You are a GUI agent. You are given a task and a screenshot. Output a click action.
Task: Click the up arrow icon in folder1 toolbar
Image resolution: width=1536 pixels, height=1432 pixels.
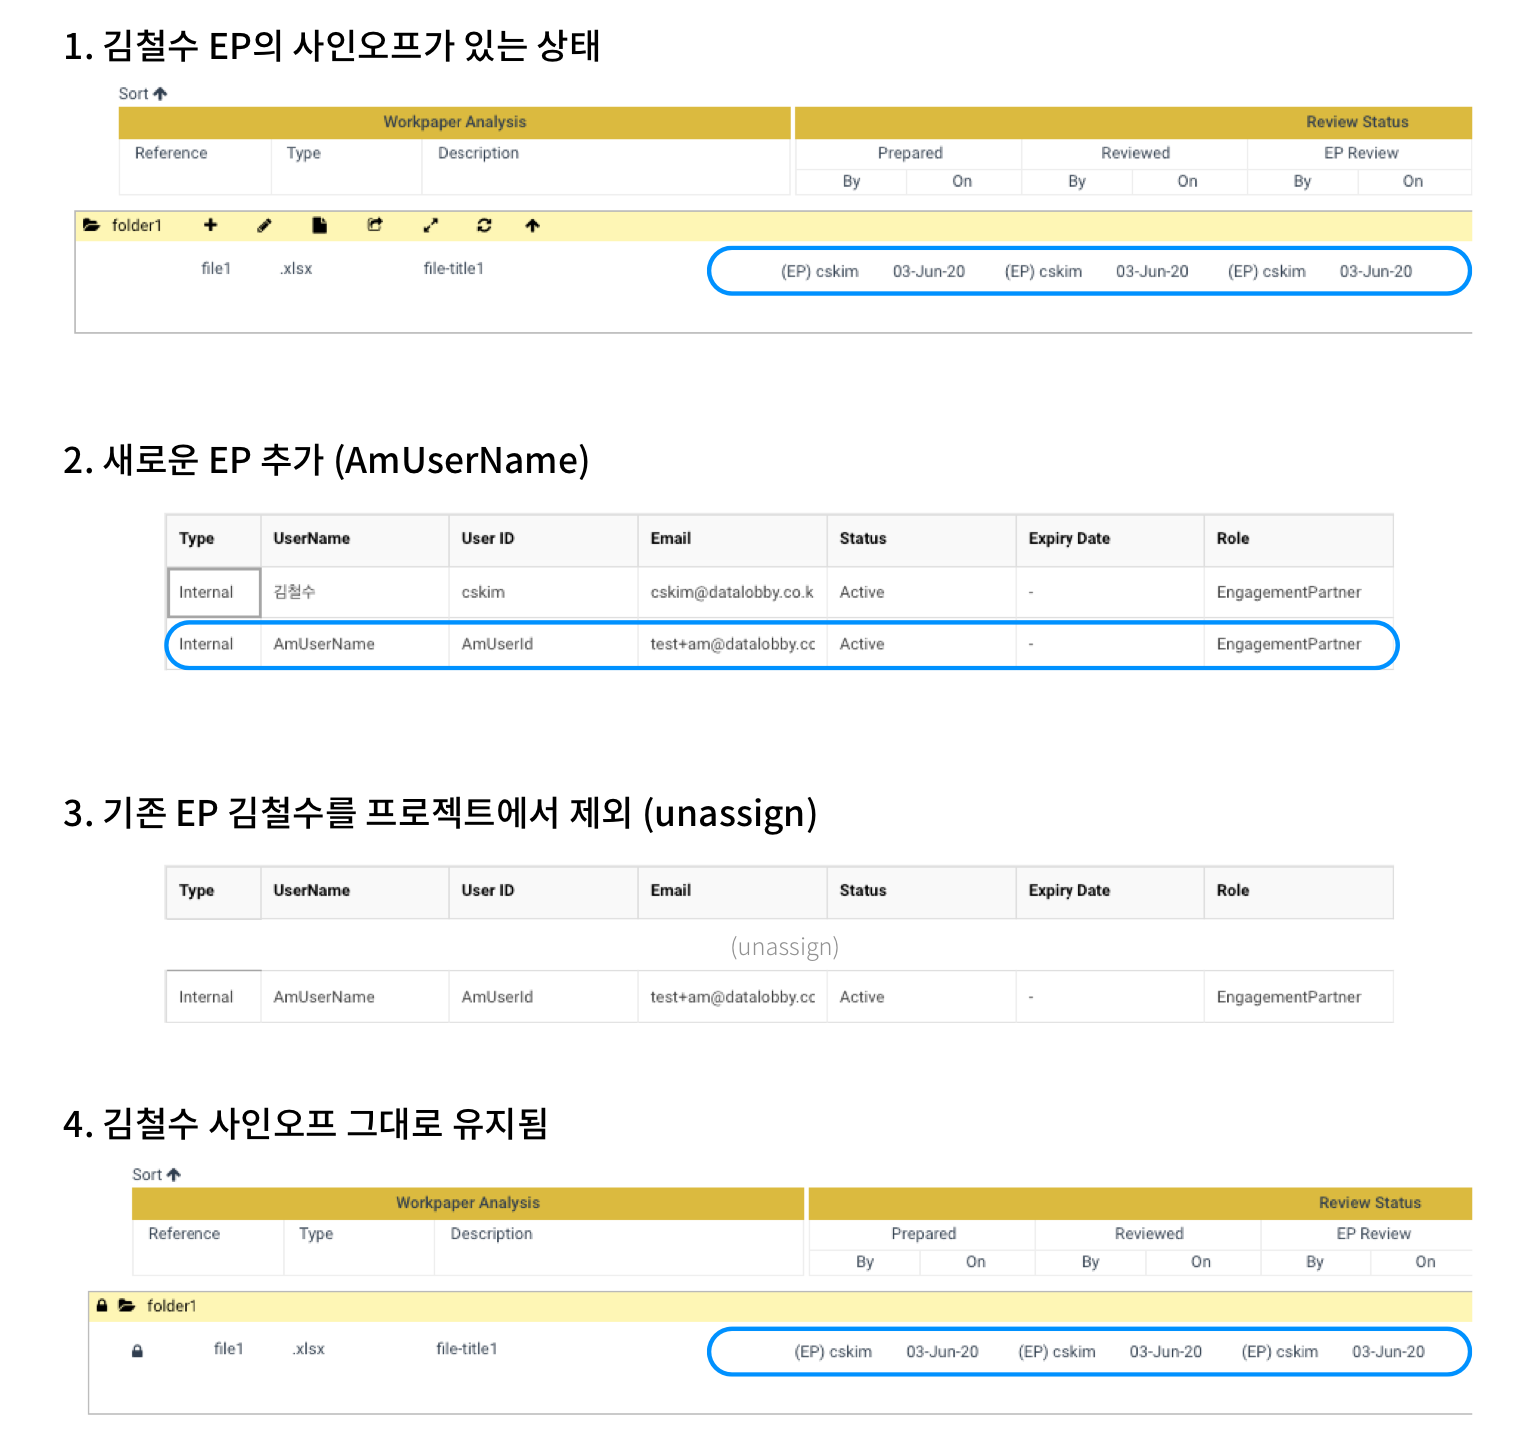(x=532, y=225)
